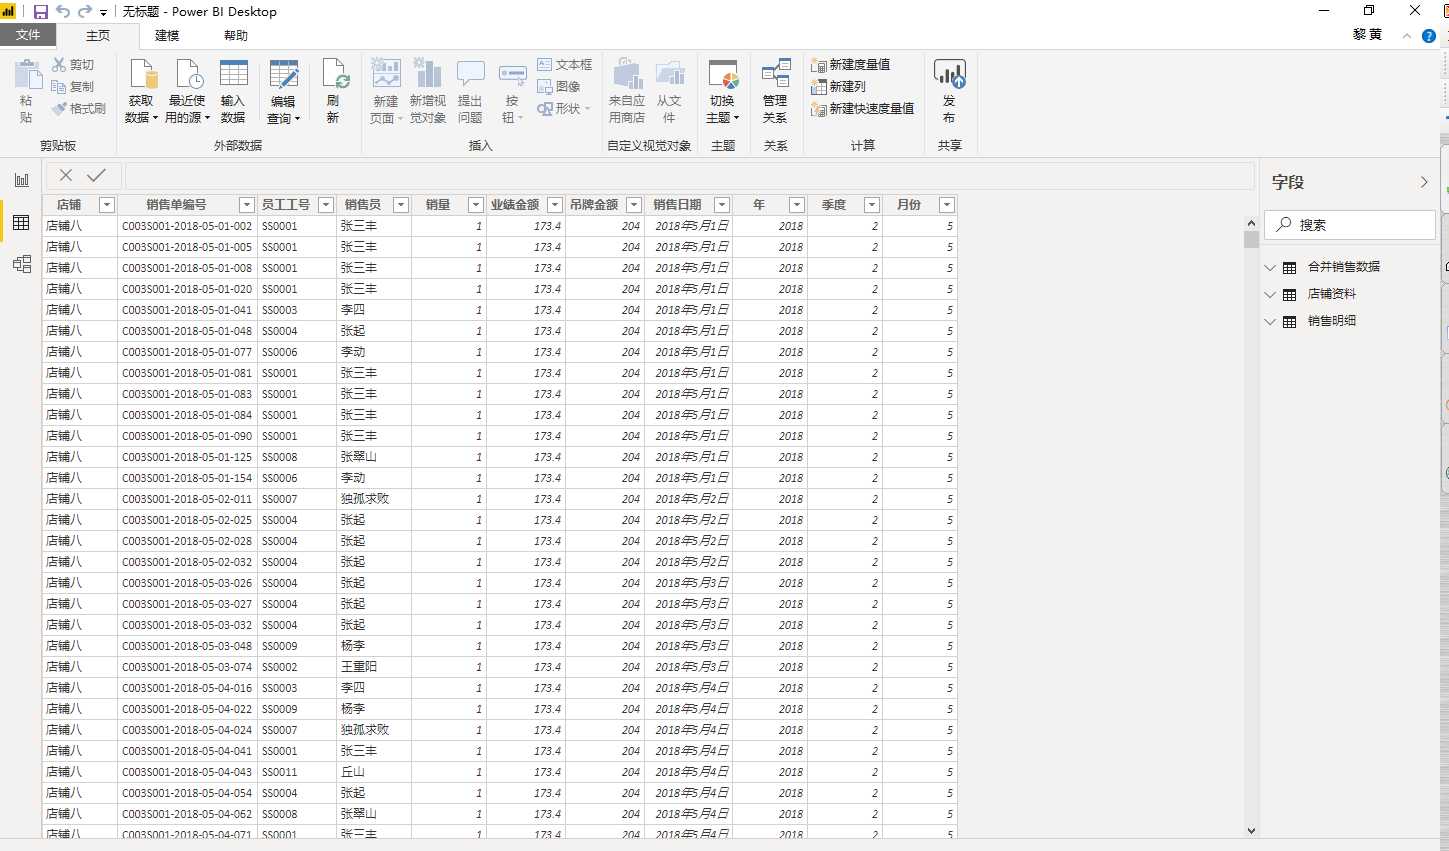Commit formula with the checkmark icon
Image resolution: width=1449 pixels, height=851 pixels.
pyautogui.click(x=96, y=175)
